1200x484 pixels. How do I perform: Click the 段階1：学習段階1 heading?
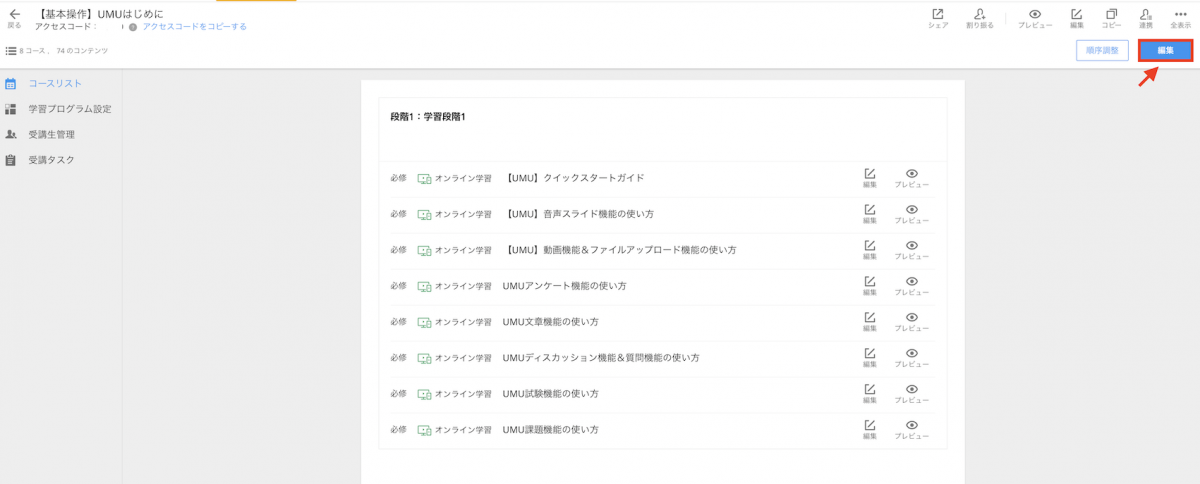pyautogui.click(x=428, y=117)
